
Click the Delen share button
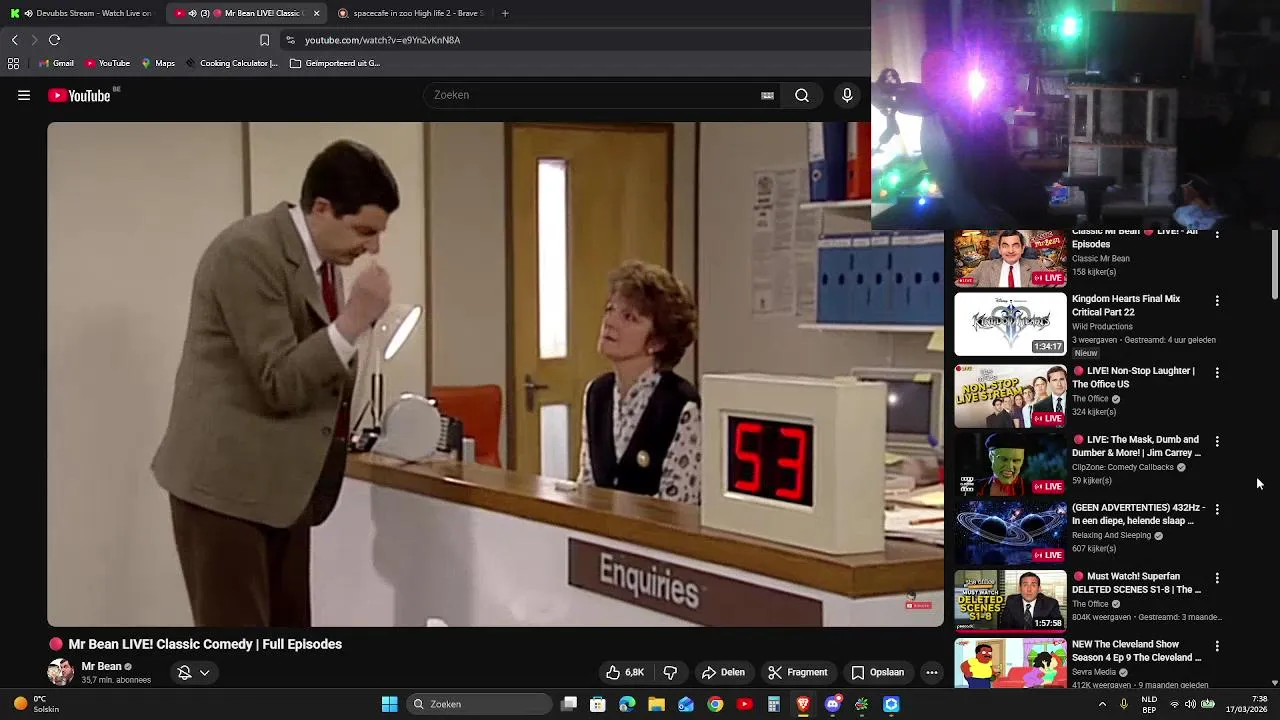click(723, 672)
